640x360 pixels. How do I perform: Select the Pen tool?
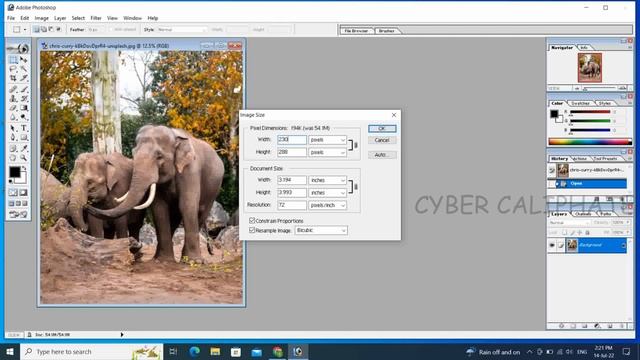13,137
